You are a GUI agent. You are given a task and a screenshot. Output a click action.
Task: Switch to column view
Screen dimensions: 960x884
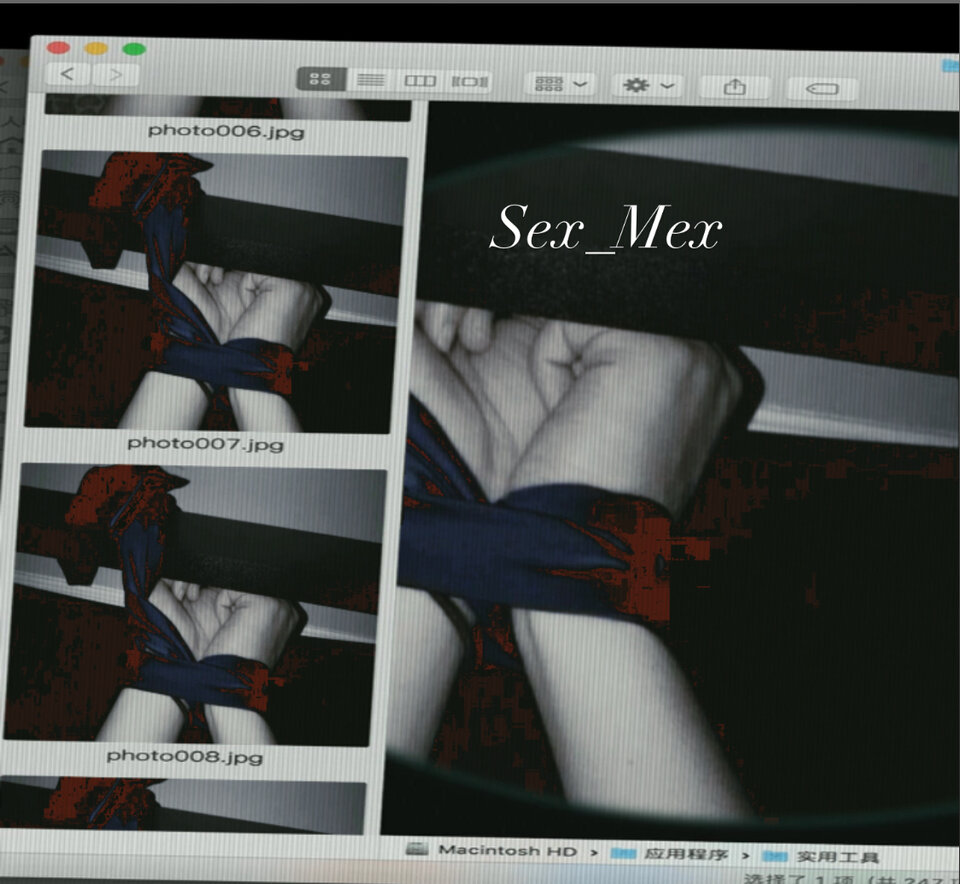click(x=420, y=81)
